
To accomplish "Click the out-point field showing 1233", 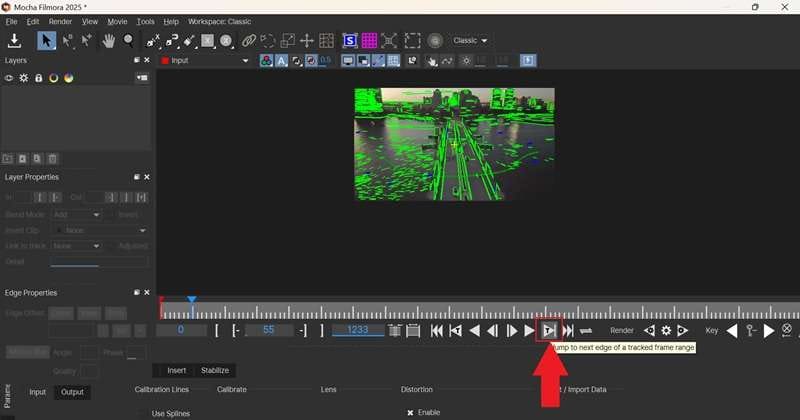I will [x=358, y=330].
